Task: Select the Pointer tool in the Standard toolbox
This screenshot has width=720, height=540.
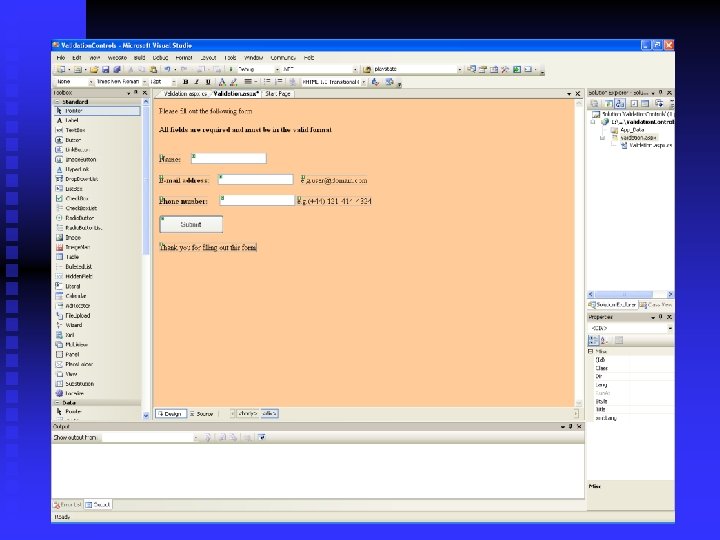Action: pyautogui.click(x=97, y=111)
